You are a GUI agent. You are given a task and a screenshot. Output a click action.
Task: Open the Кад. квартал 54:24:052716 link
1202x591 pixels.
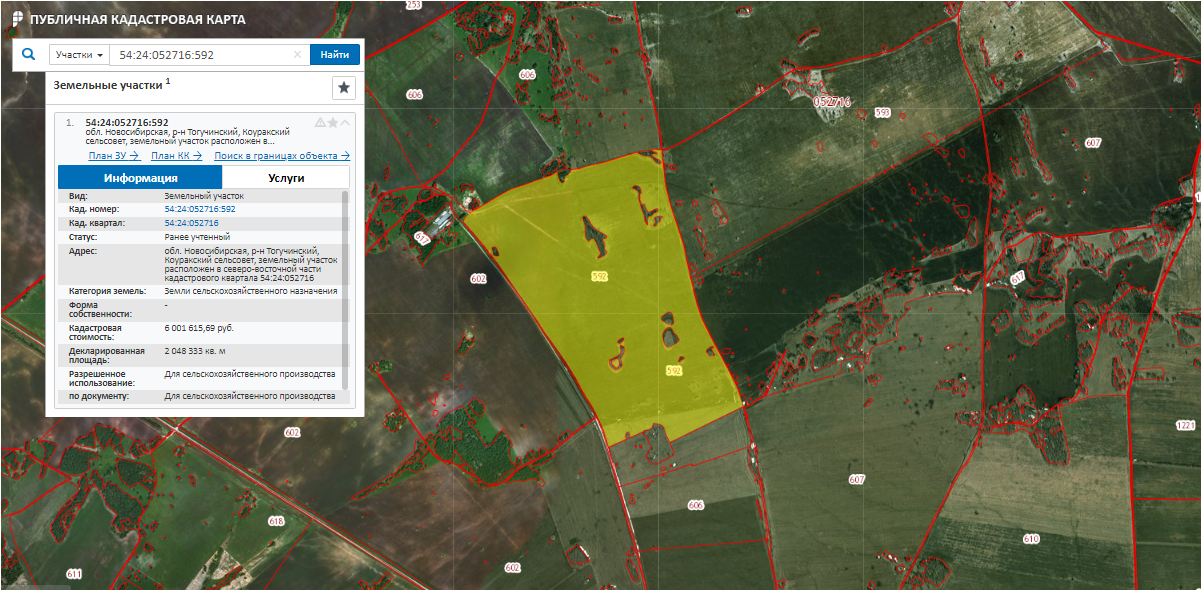click(191, 223)
